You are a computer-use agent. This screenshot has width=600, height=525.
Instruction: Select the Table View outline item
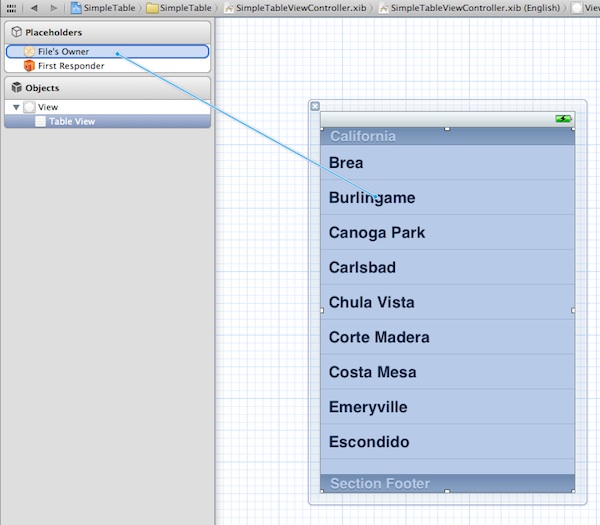(71, 122)
